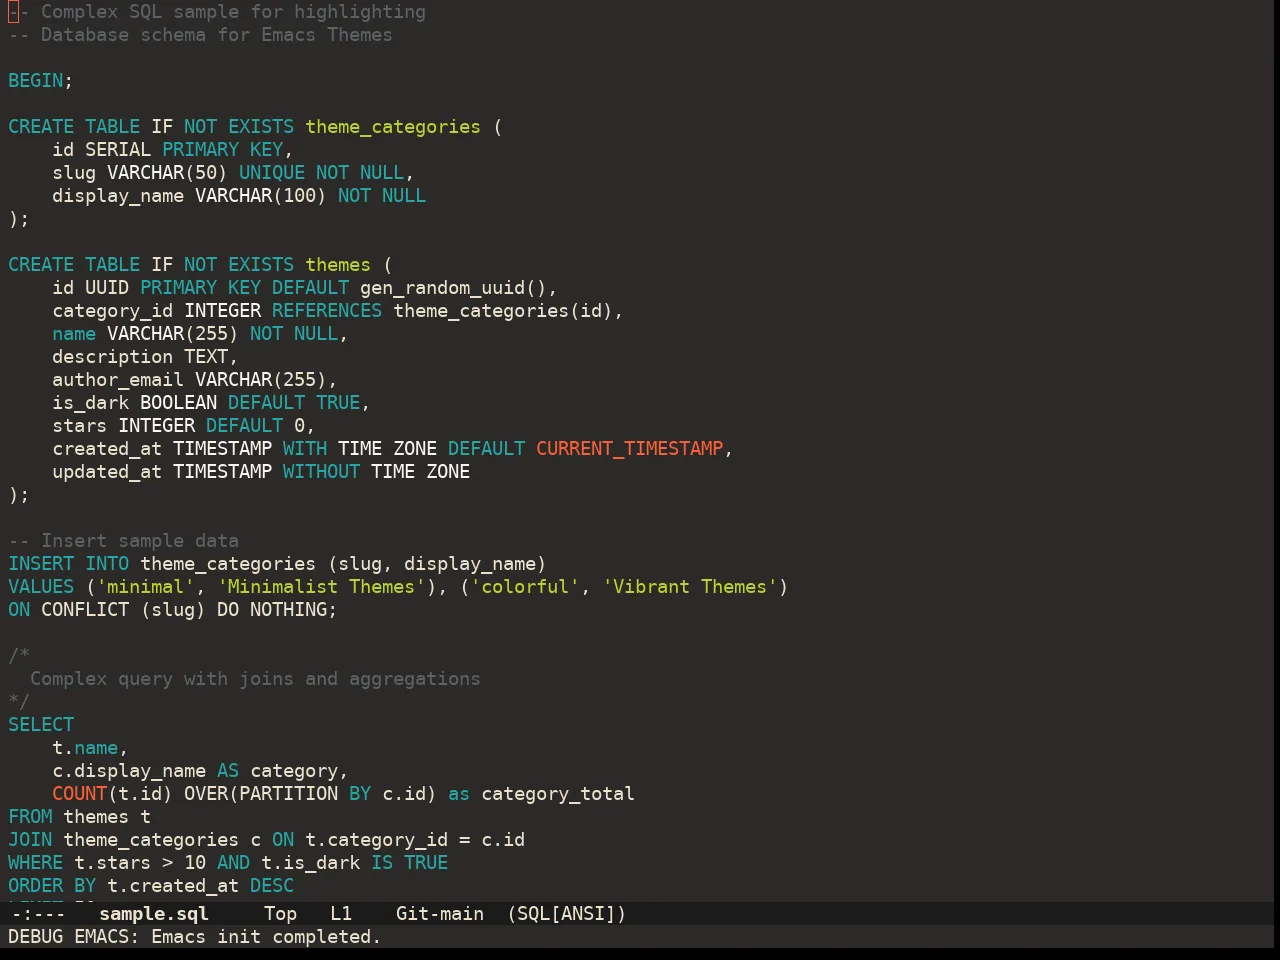The image size is (1280, 960).
Task: Click the 'Vibrant Themes' string
Action: tap(690, 587)
